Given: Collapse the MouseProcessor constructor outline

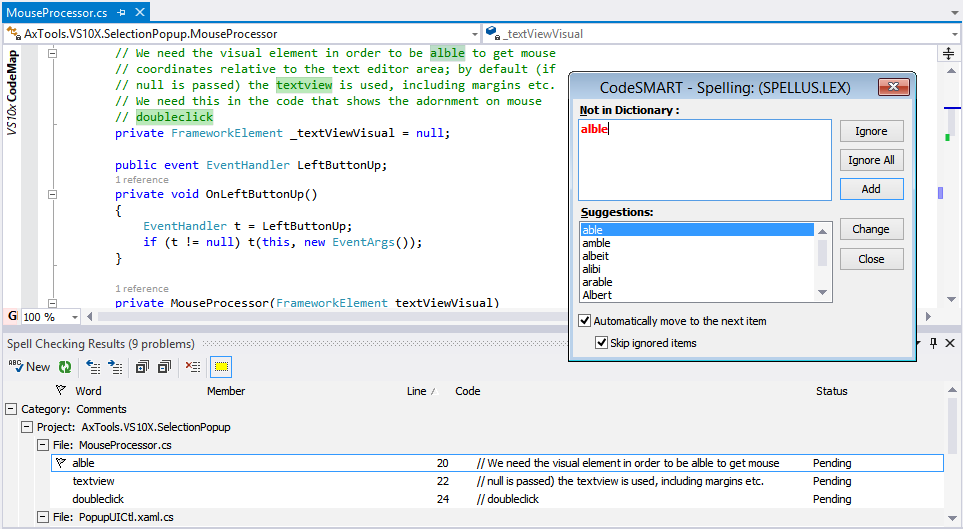Looking at the screenshot, I should point(52,303).
